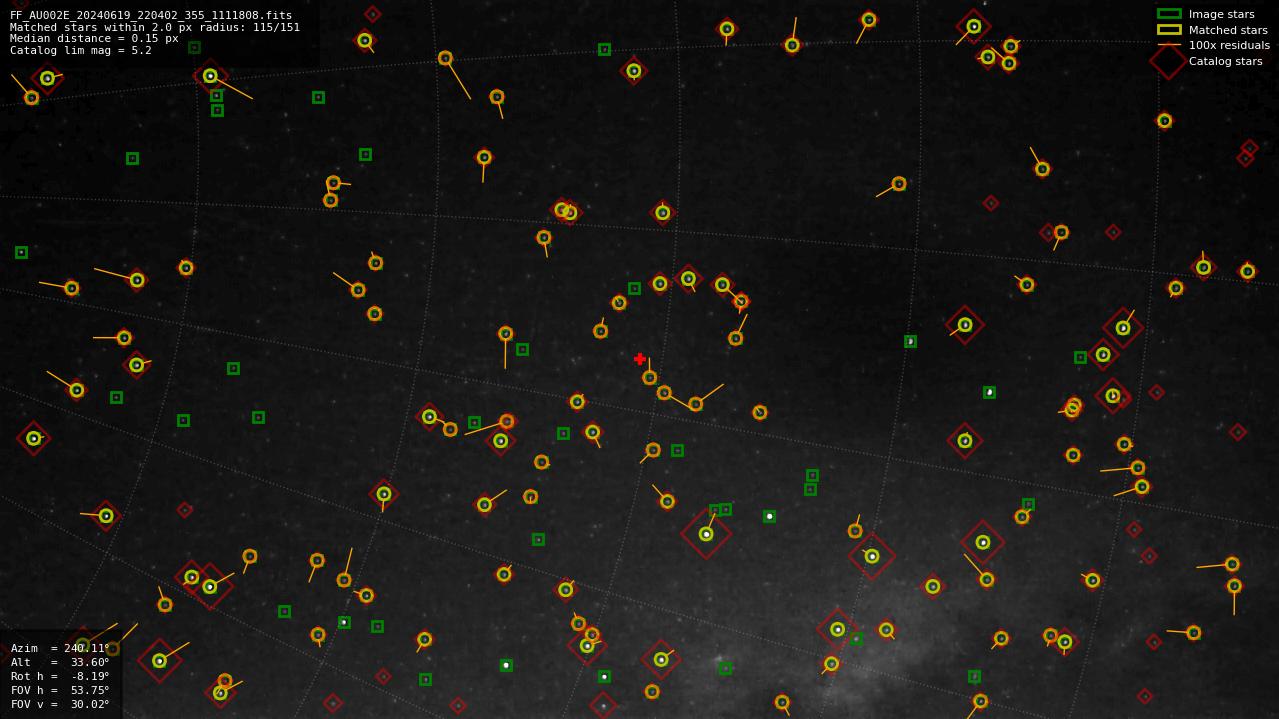Screen dimensions: 1279x719
Task: Click the red cross marking the image center
Action: (x=640, y=358)
